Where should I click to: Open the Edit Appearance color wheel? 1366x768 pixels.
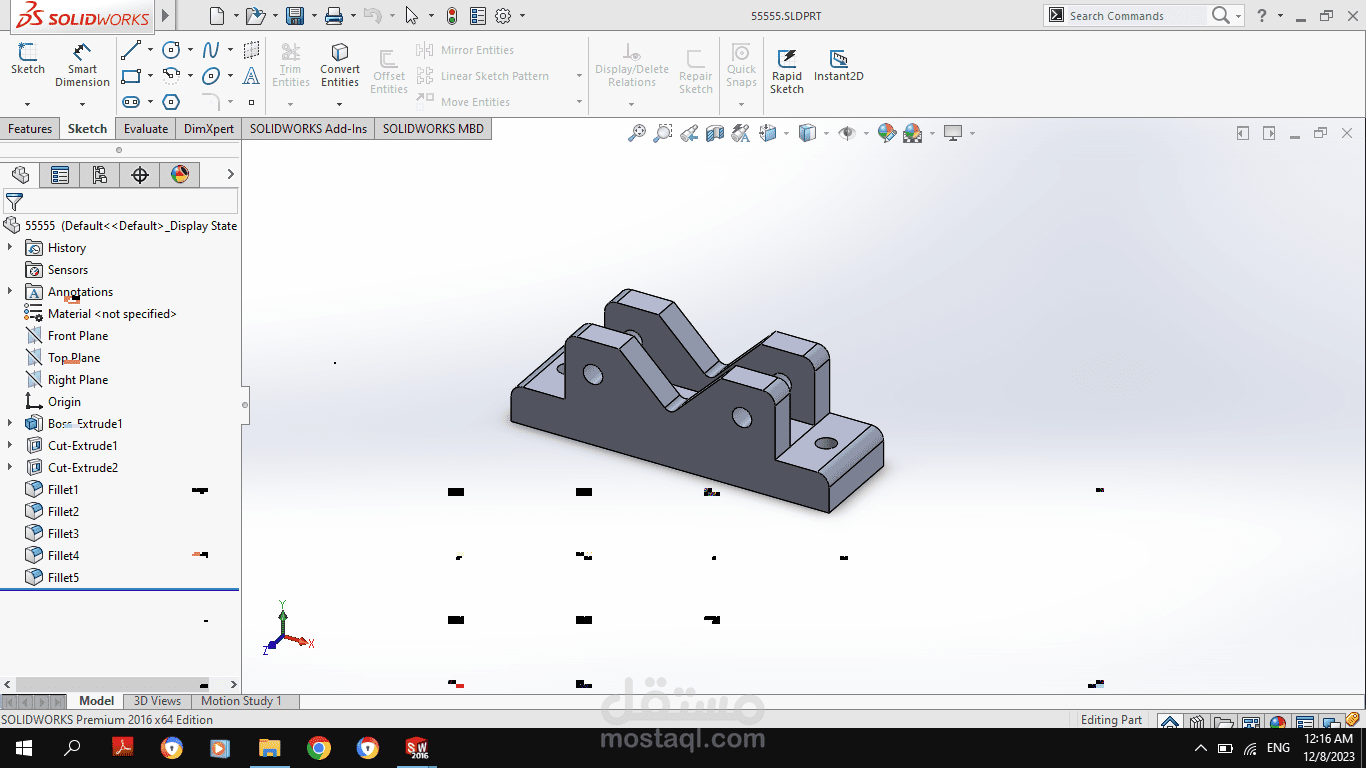click(x=886, y=133)
